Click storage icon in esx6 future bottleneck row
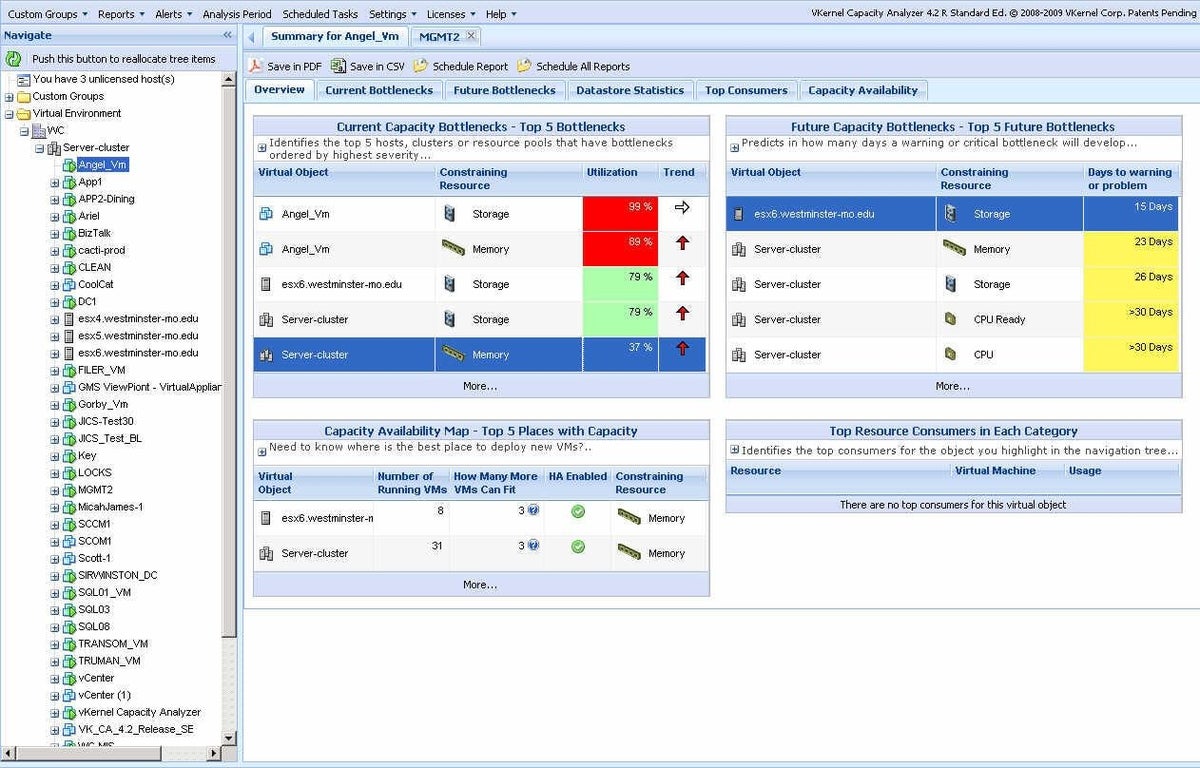This screenshot has height=768, width=1200. click(x=950, y=214)
